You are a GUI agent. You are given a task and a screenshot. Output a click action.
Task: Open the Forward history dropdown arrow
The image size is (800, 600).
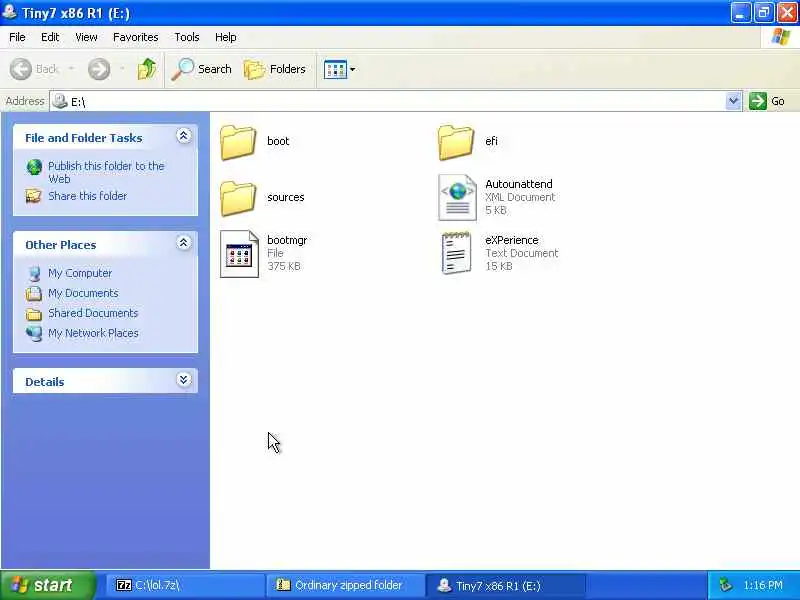[x=122, y=68]
